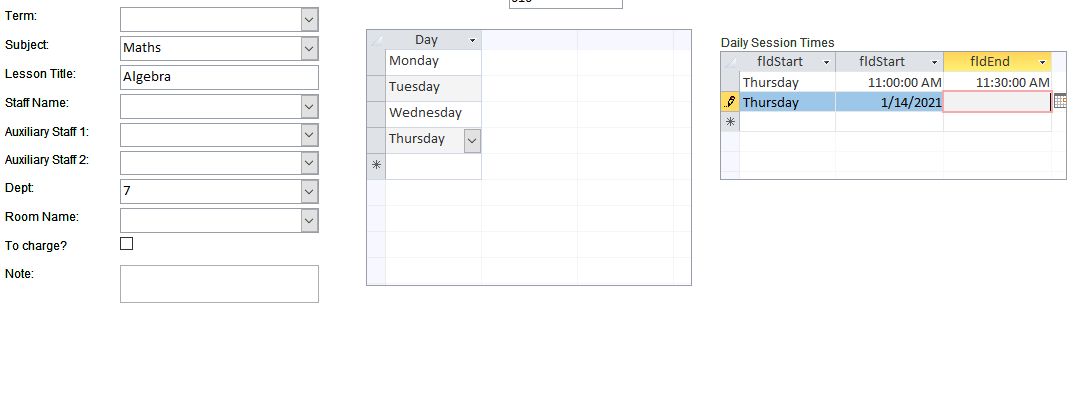Open the Dept dropdown showing 7
Screen dimensions: 1090x394
[309, 191]
